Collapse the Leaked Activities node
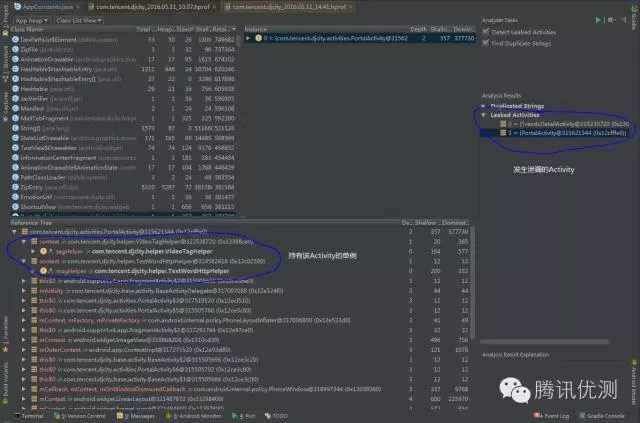640x423 pixels. (484, 115)
